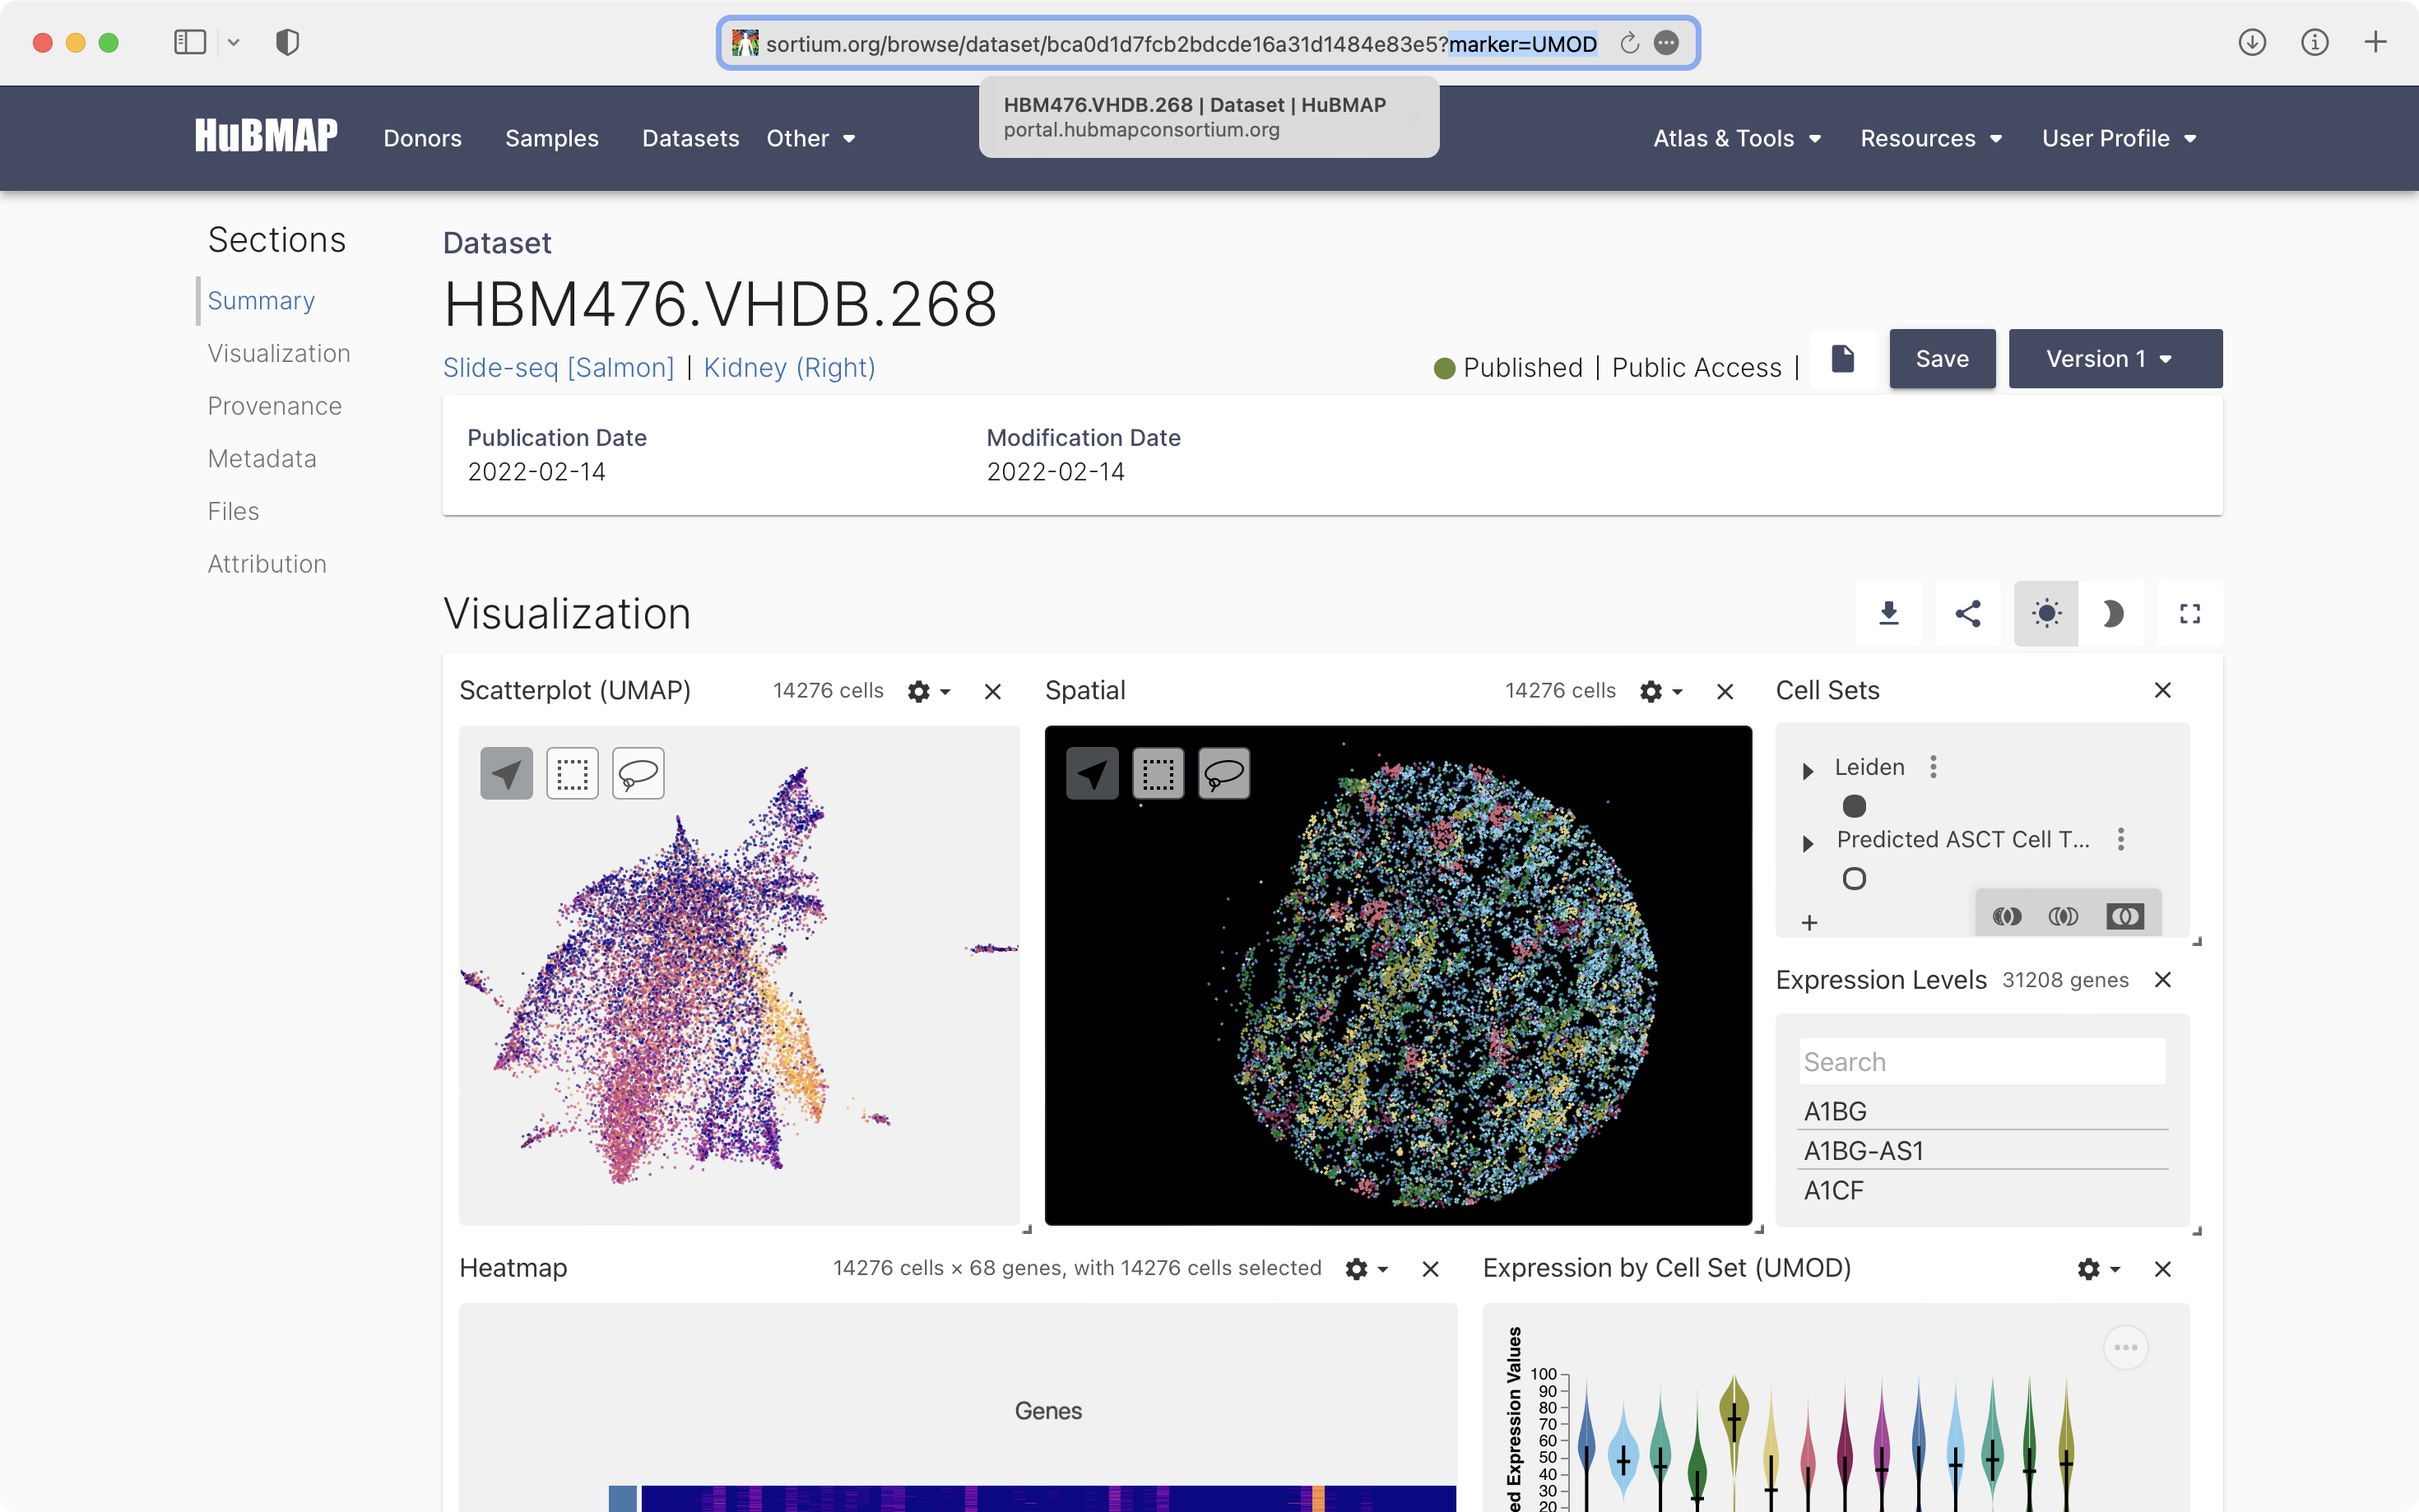Select the pointer tool in Scatterplot (UMAP)
Viewport: 2419px width, 1512px height.
pos(506,773)
